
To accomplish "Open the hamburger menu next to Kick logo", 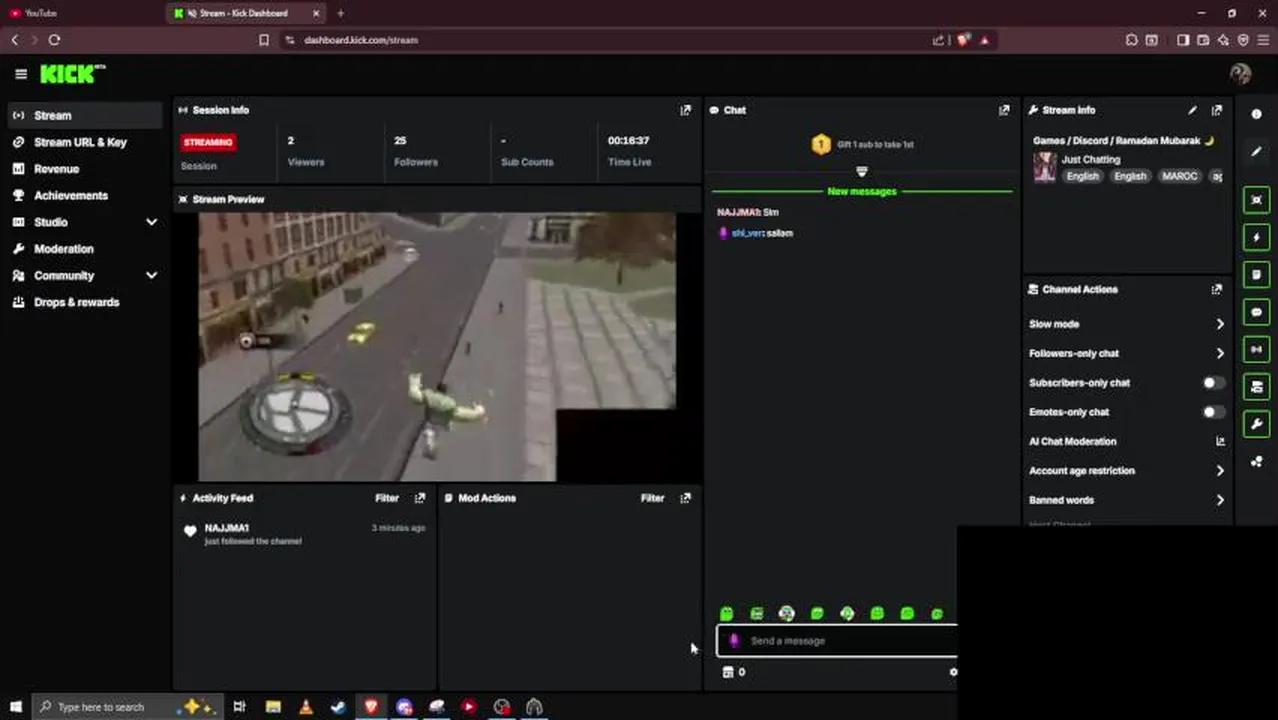I will click(x=21, y=74).
